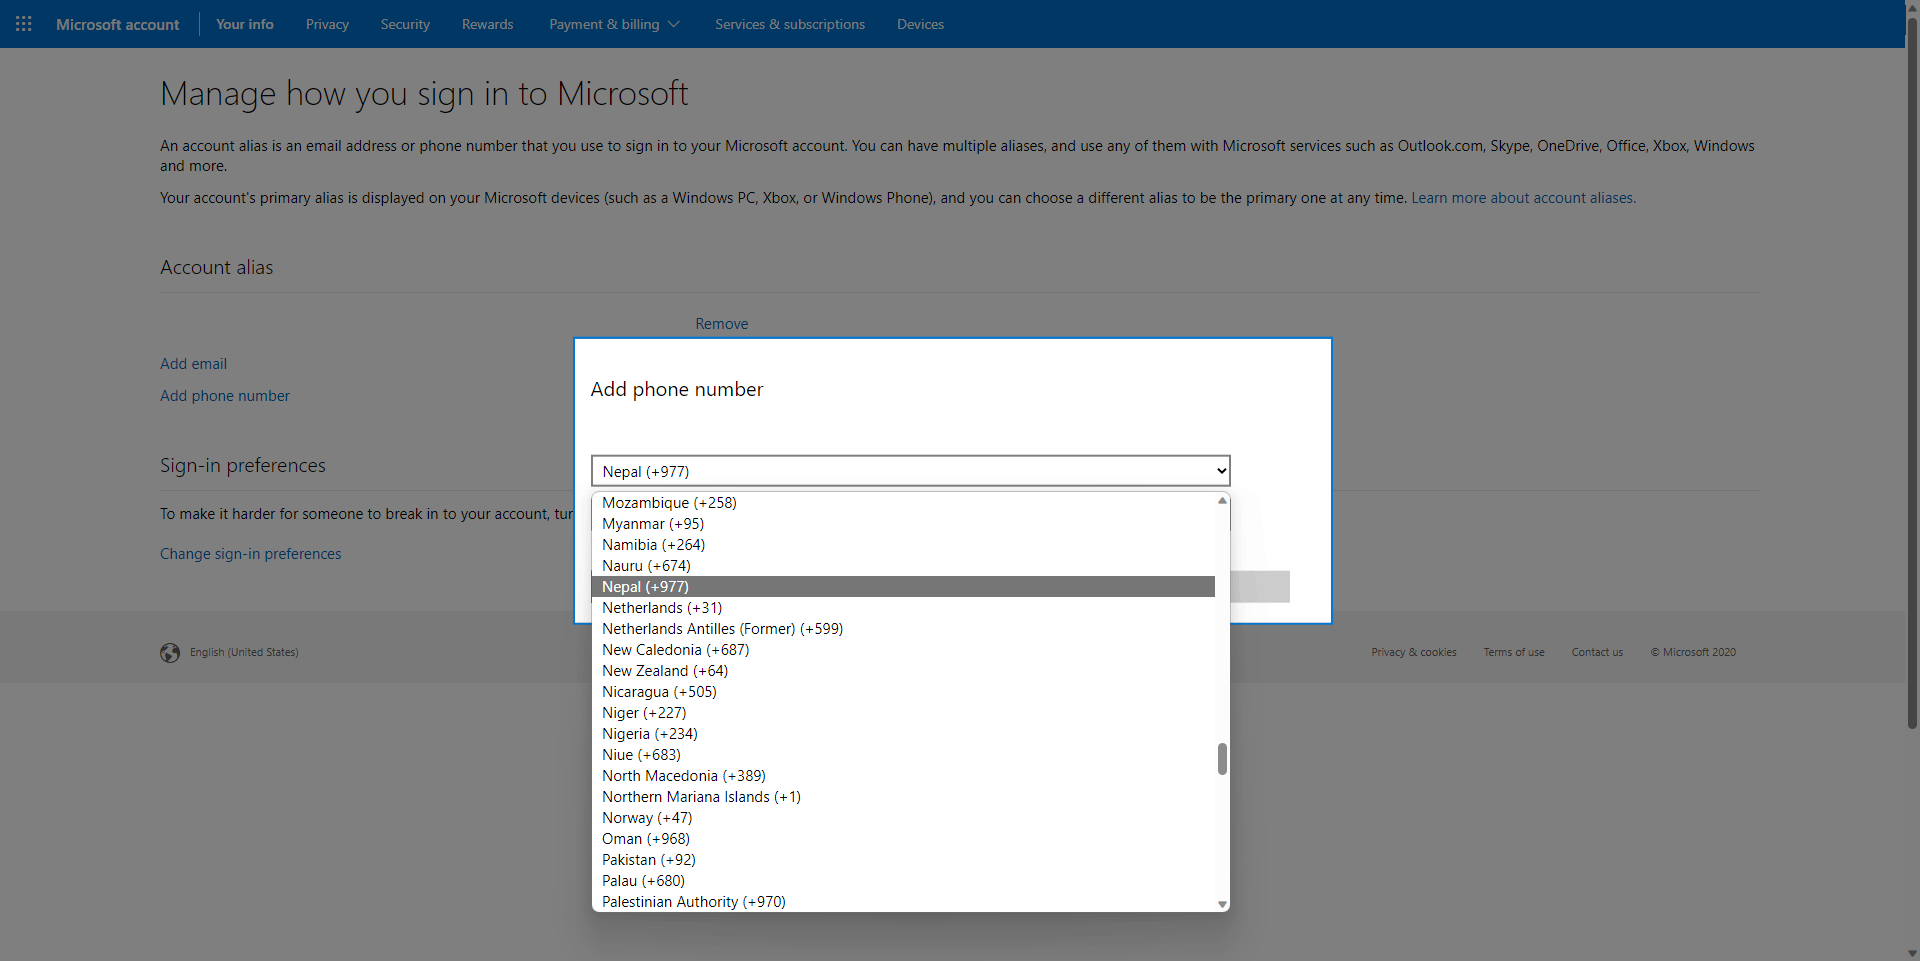Open the Microsoft apps launcher grid icon

[x=24, y=24]
